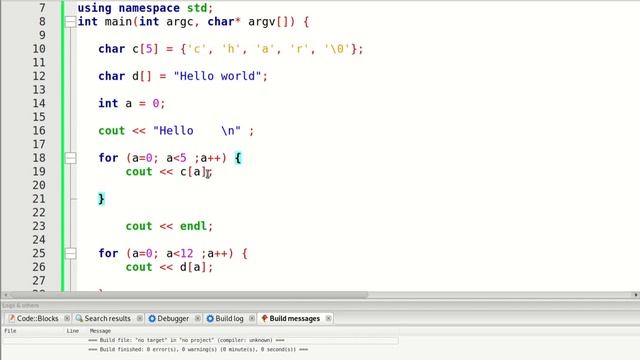Select the Build messages tab
640x360 pixels.
294,318
